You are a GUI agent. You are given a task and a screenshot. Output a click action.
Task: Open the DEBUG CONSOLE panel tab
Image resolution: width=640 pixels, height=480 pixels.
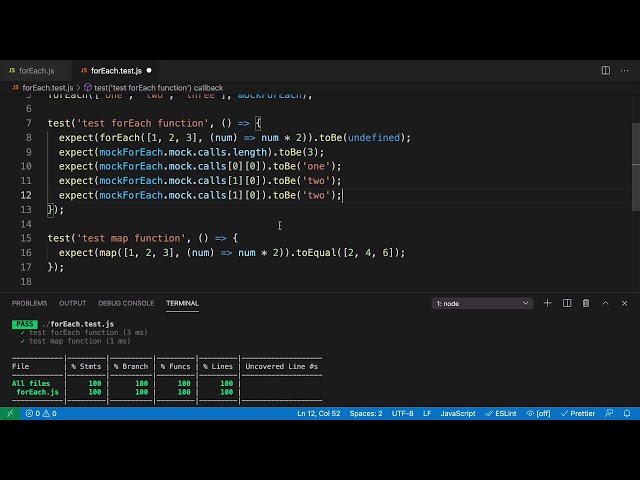(x=126, y=303)
